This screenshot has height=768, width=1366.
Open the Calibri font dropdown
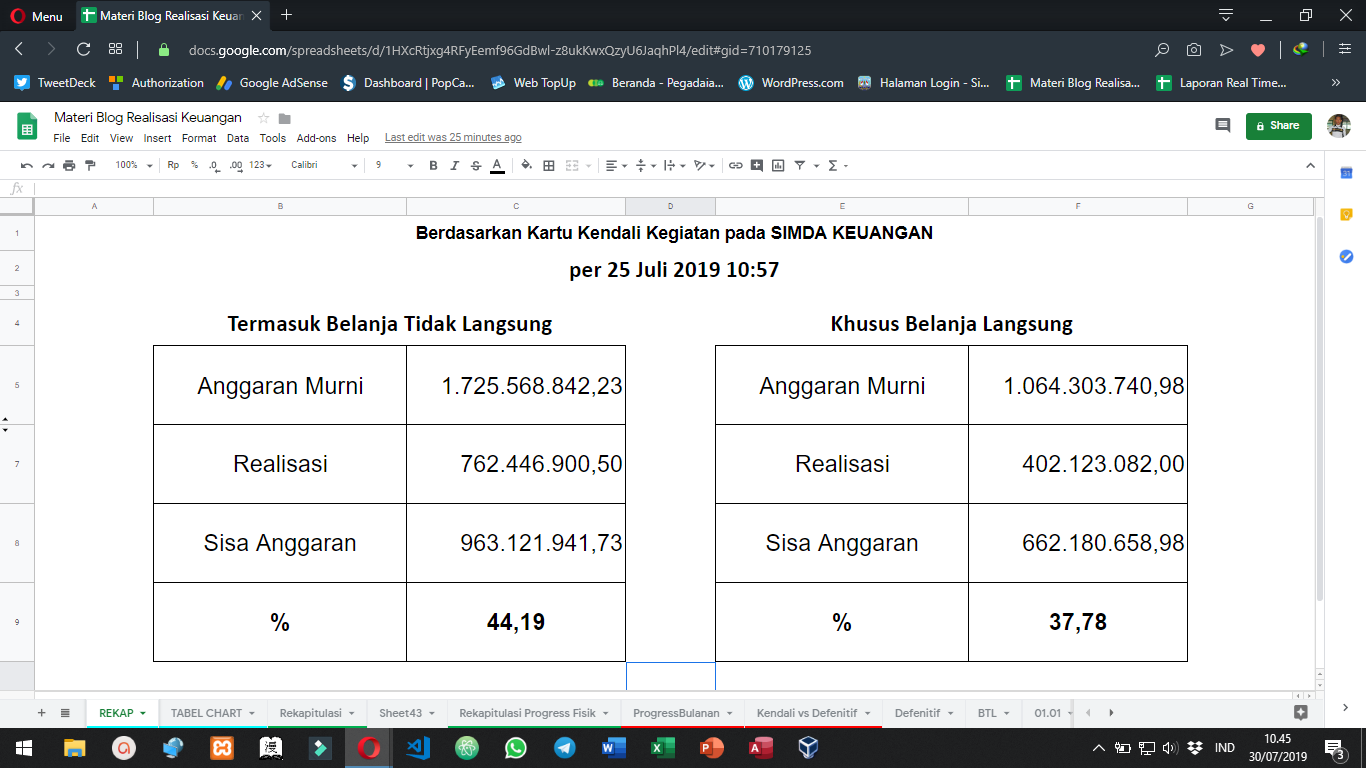(324, 165)
